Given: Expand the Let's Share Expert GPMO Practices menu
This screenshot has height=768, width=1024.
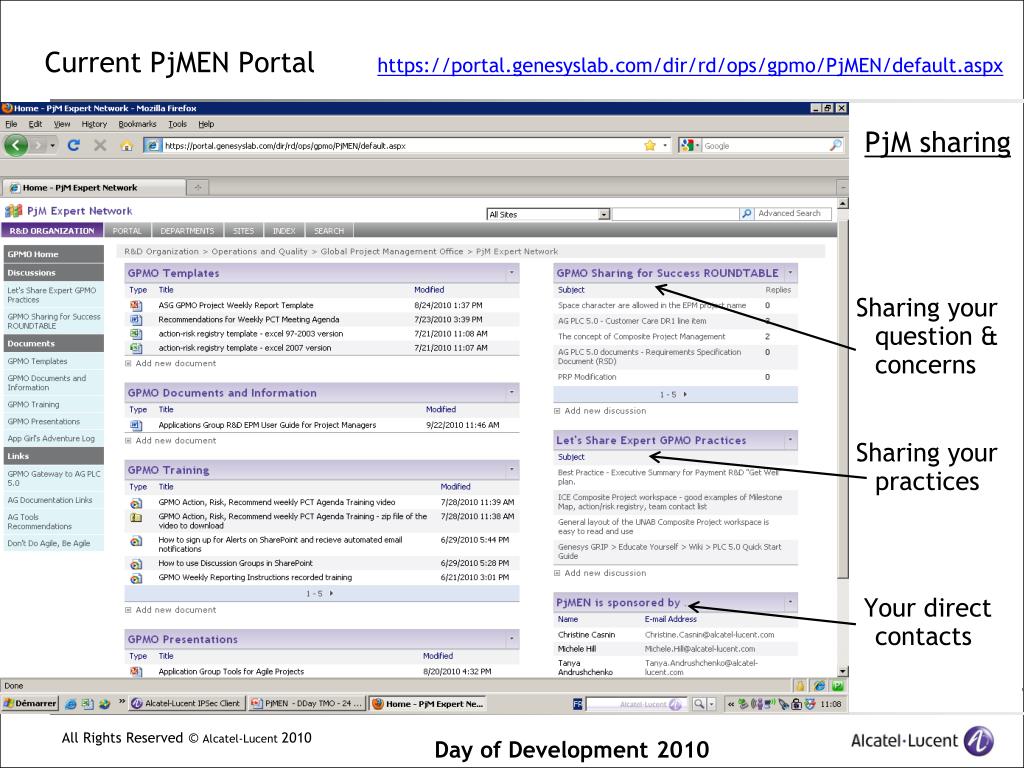Looking at the screenshot, I should [790, 440].
